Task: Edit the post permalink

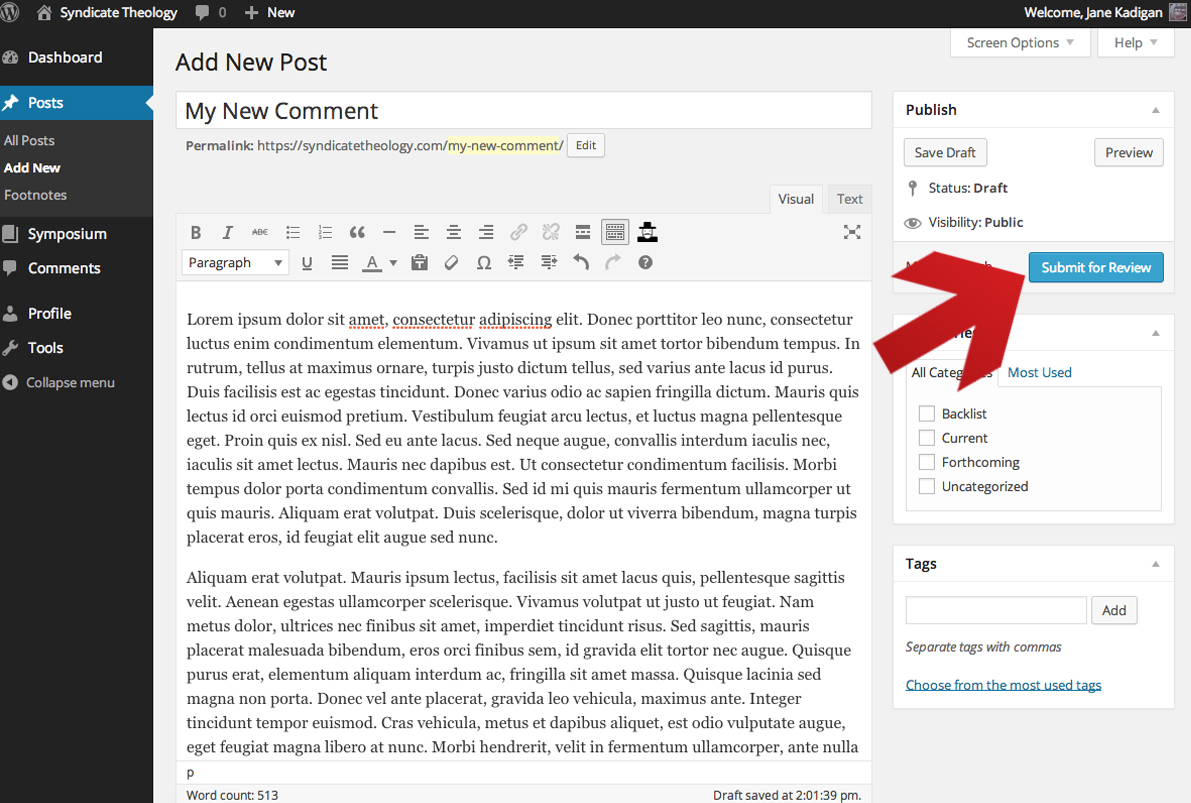Action: pyautogui.click(x=586, y=146)
